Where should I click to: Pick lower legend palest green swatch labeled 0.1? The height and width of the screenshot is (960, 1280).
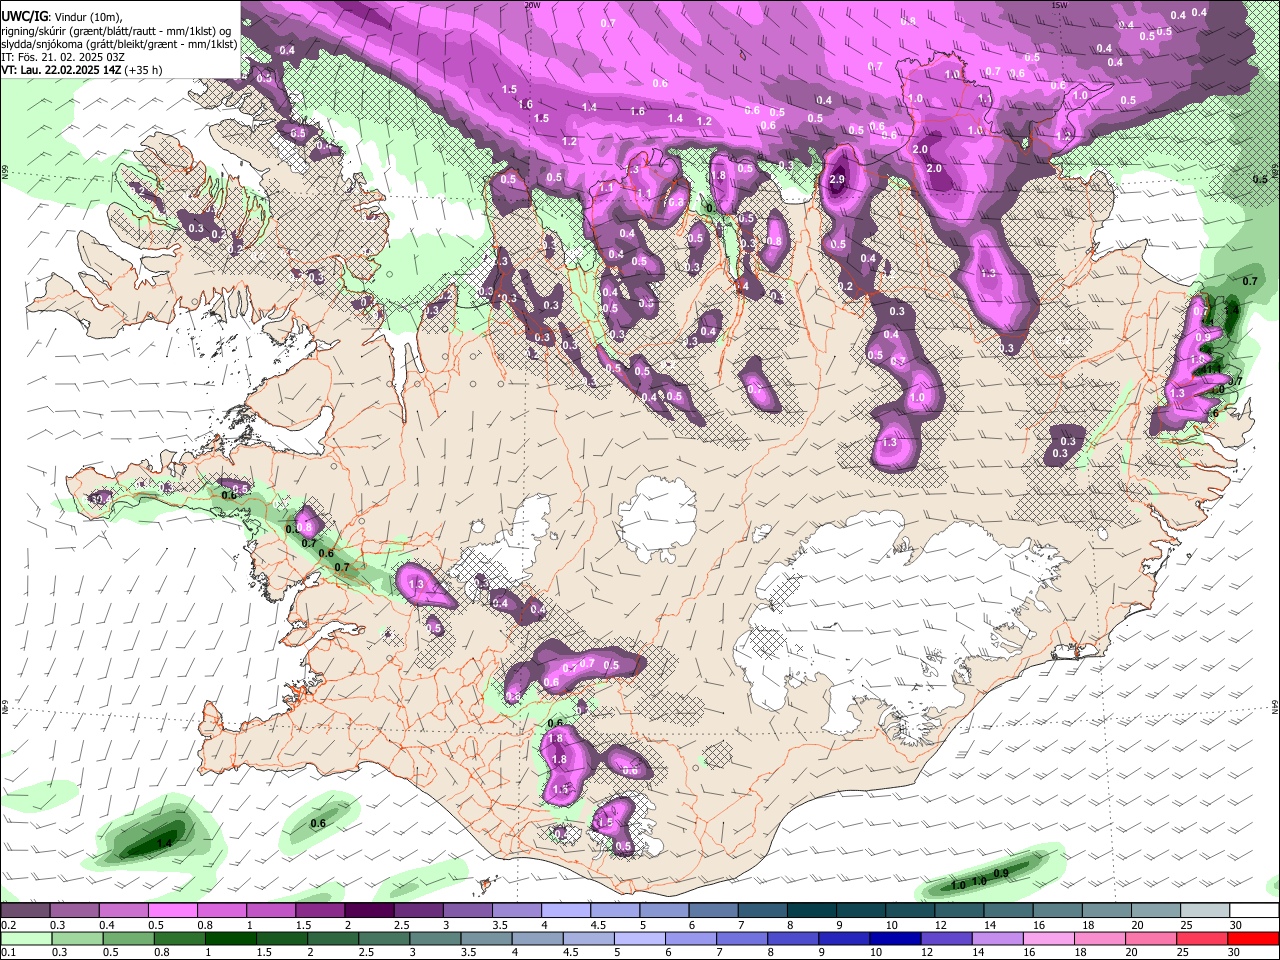tap(25, 938)
